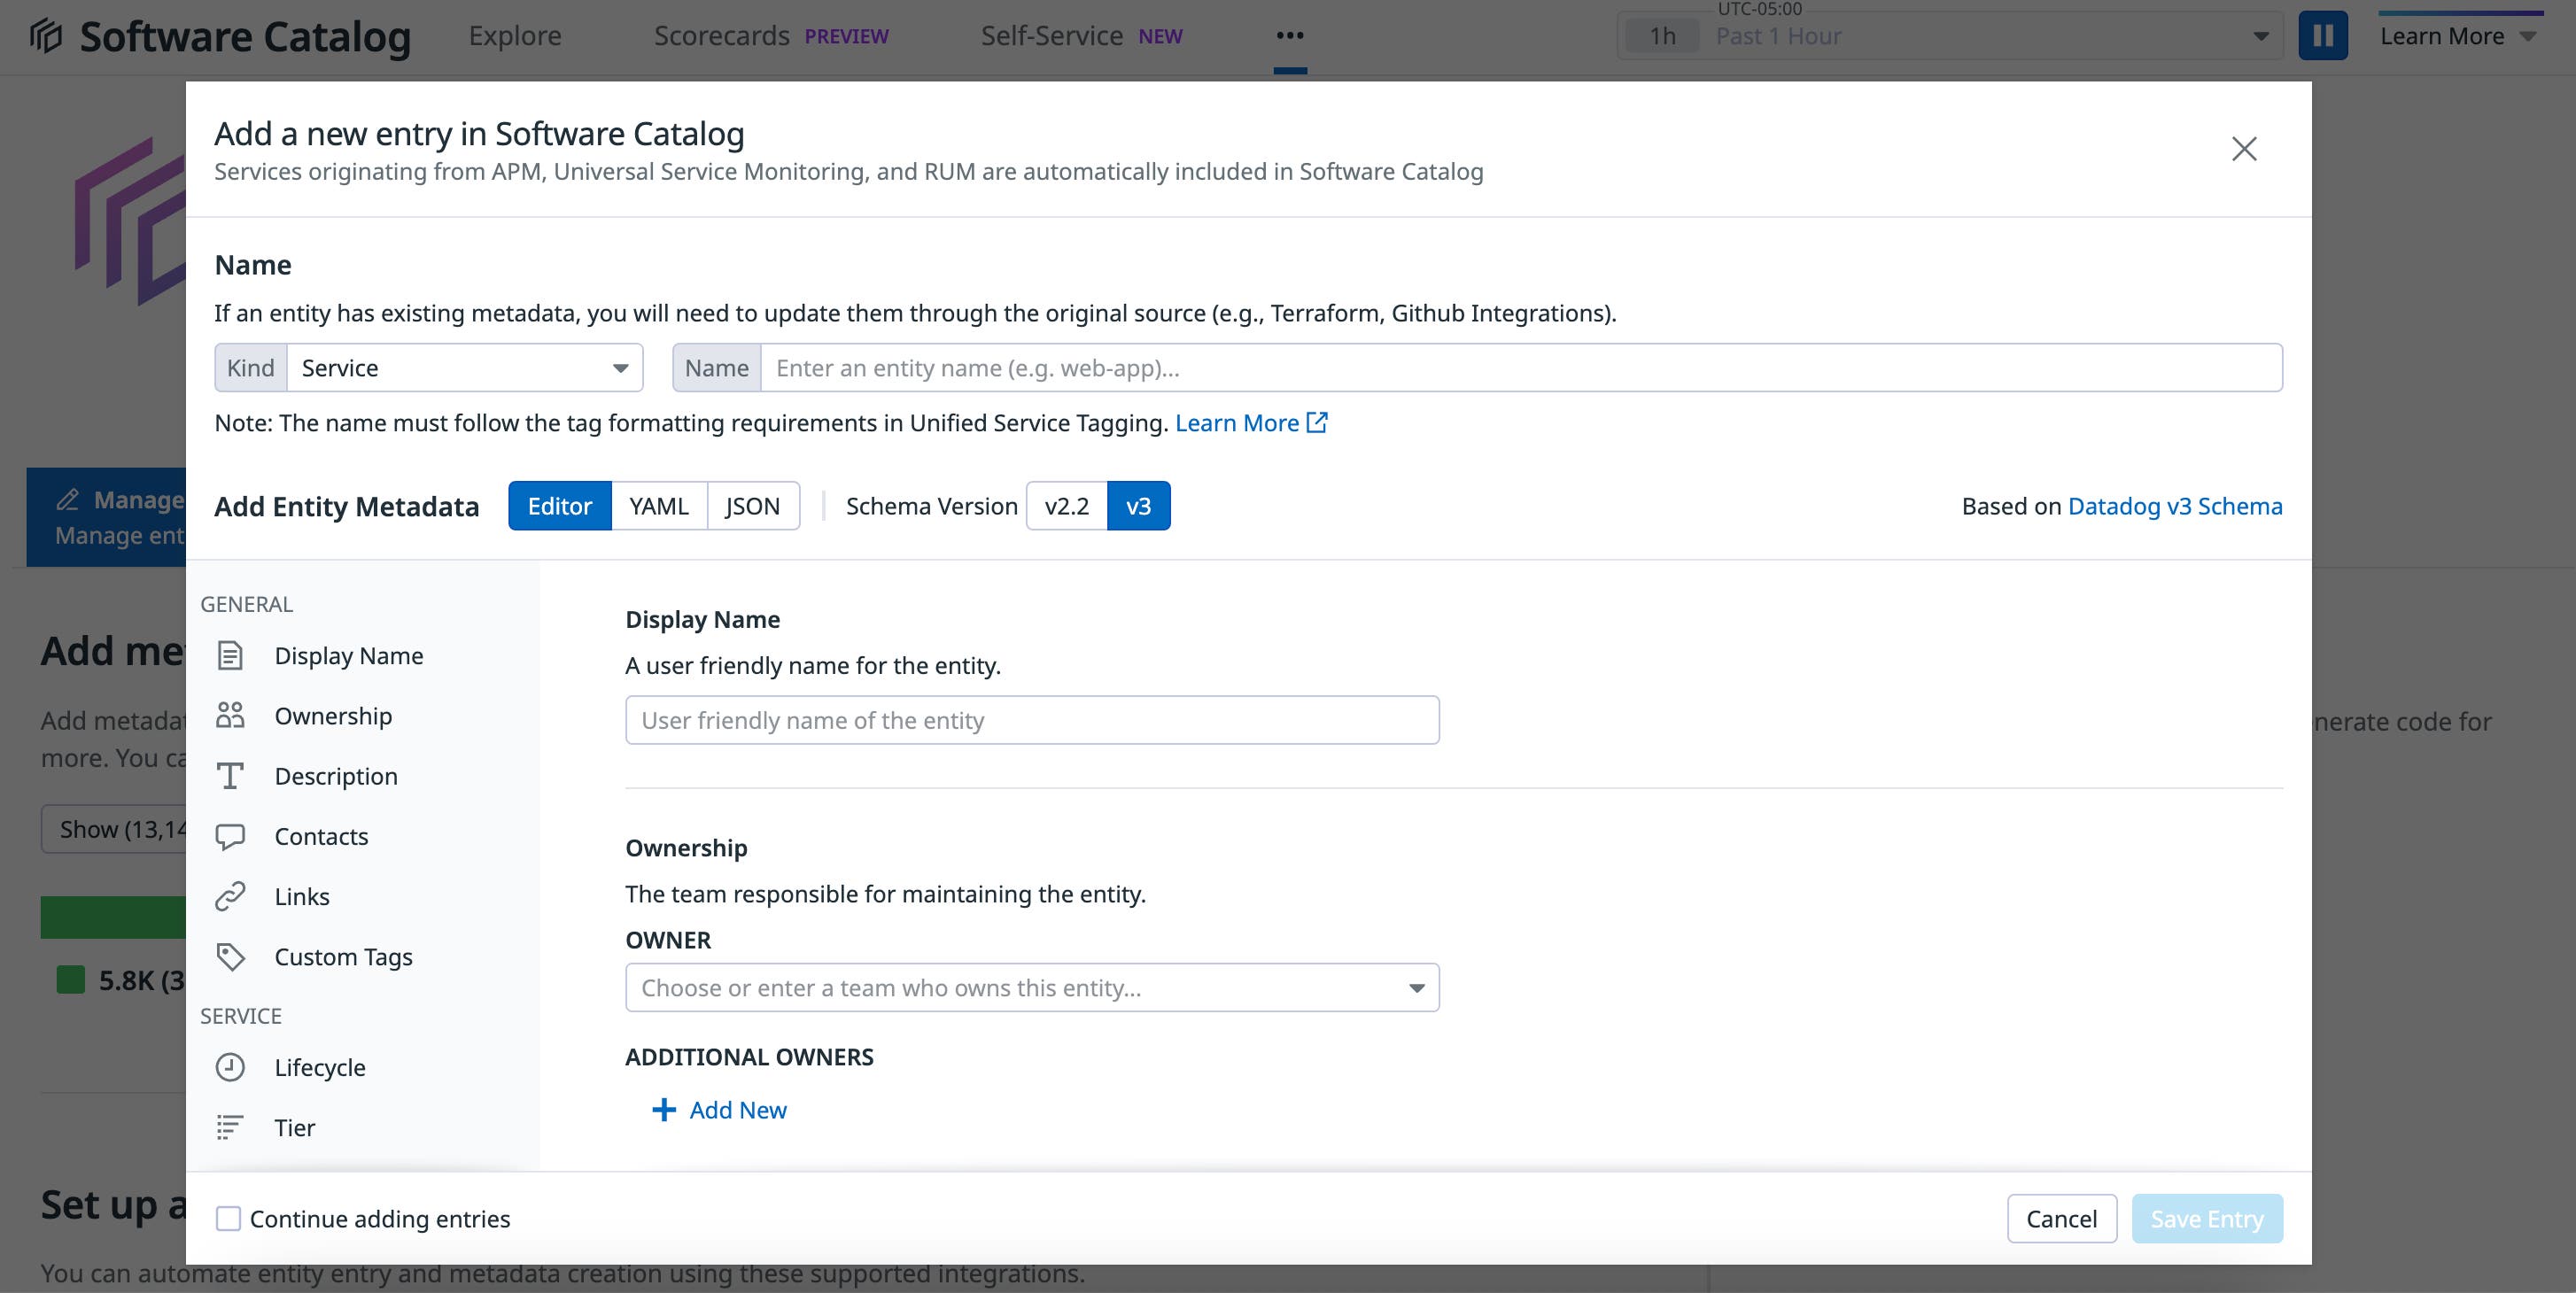Select the Ownership metadata section
This screenshot has height=1293, width=2576.
(333, 715)
